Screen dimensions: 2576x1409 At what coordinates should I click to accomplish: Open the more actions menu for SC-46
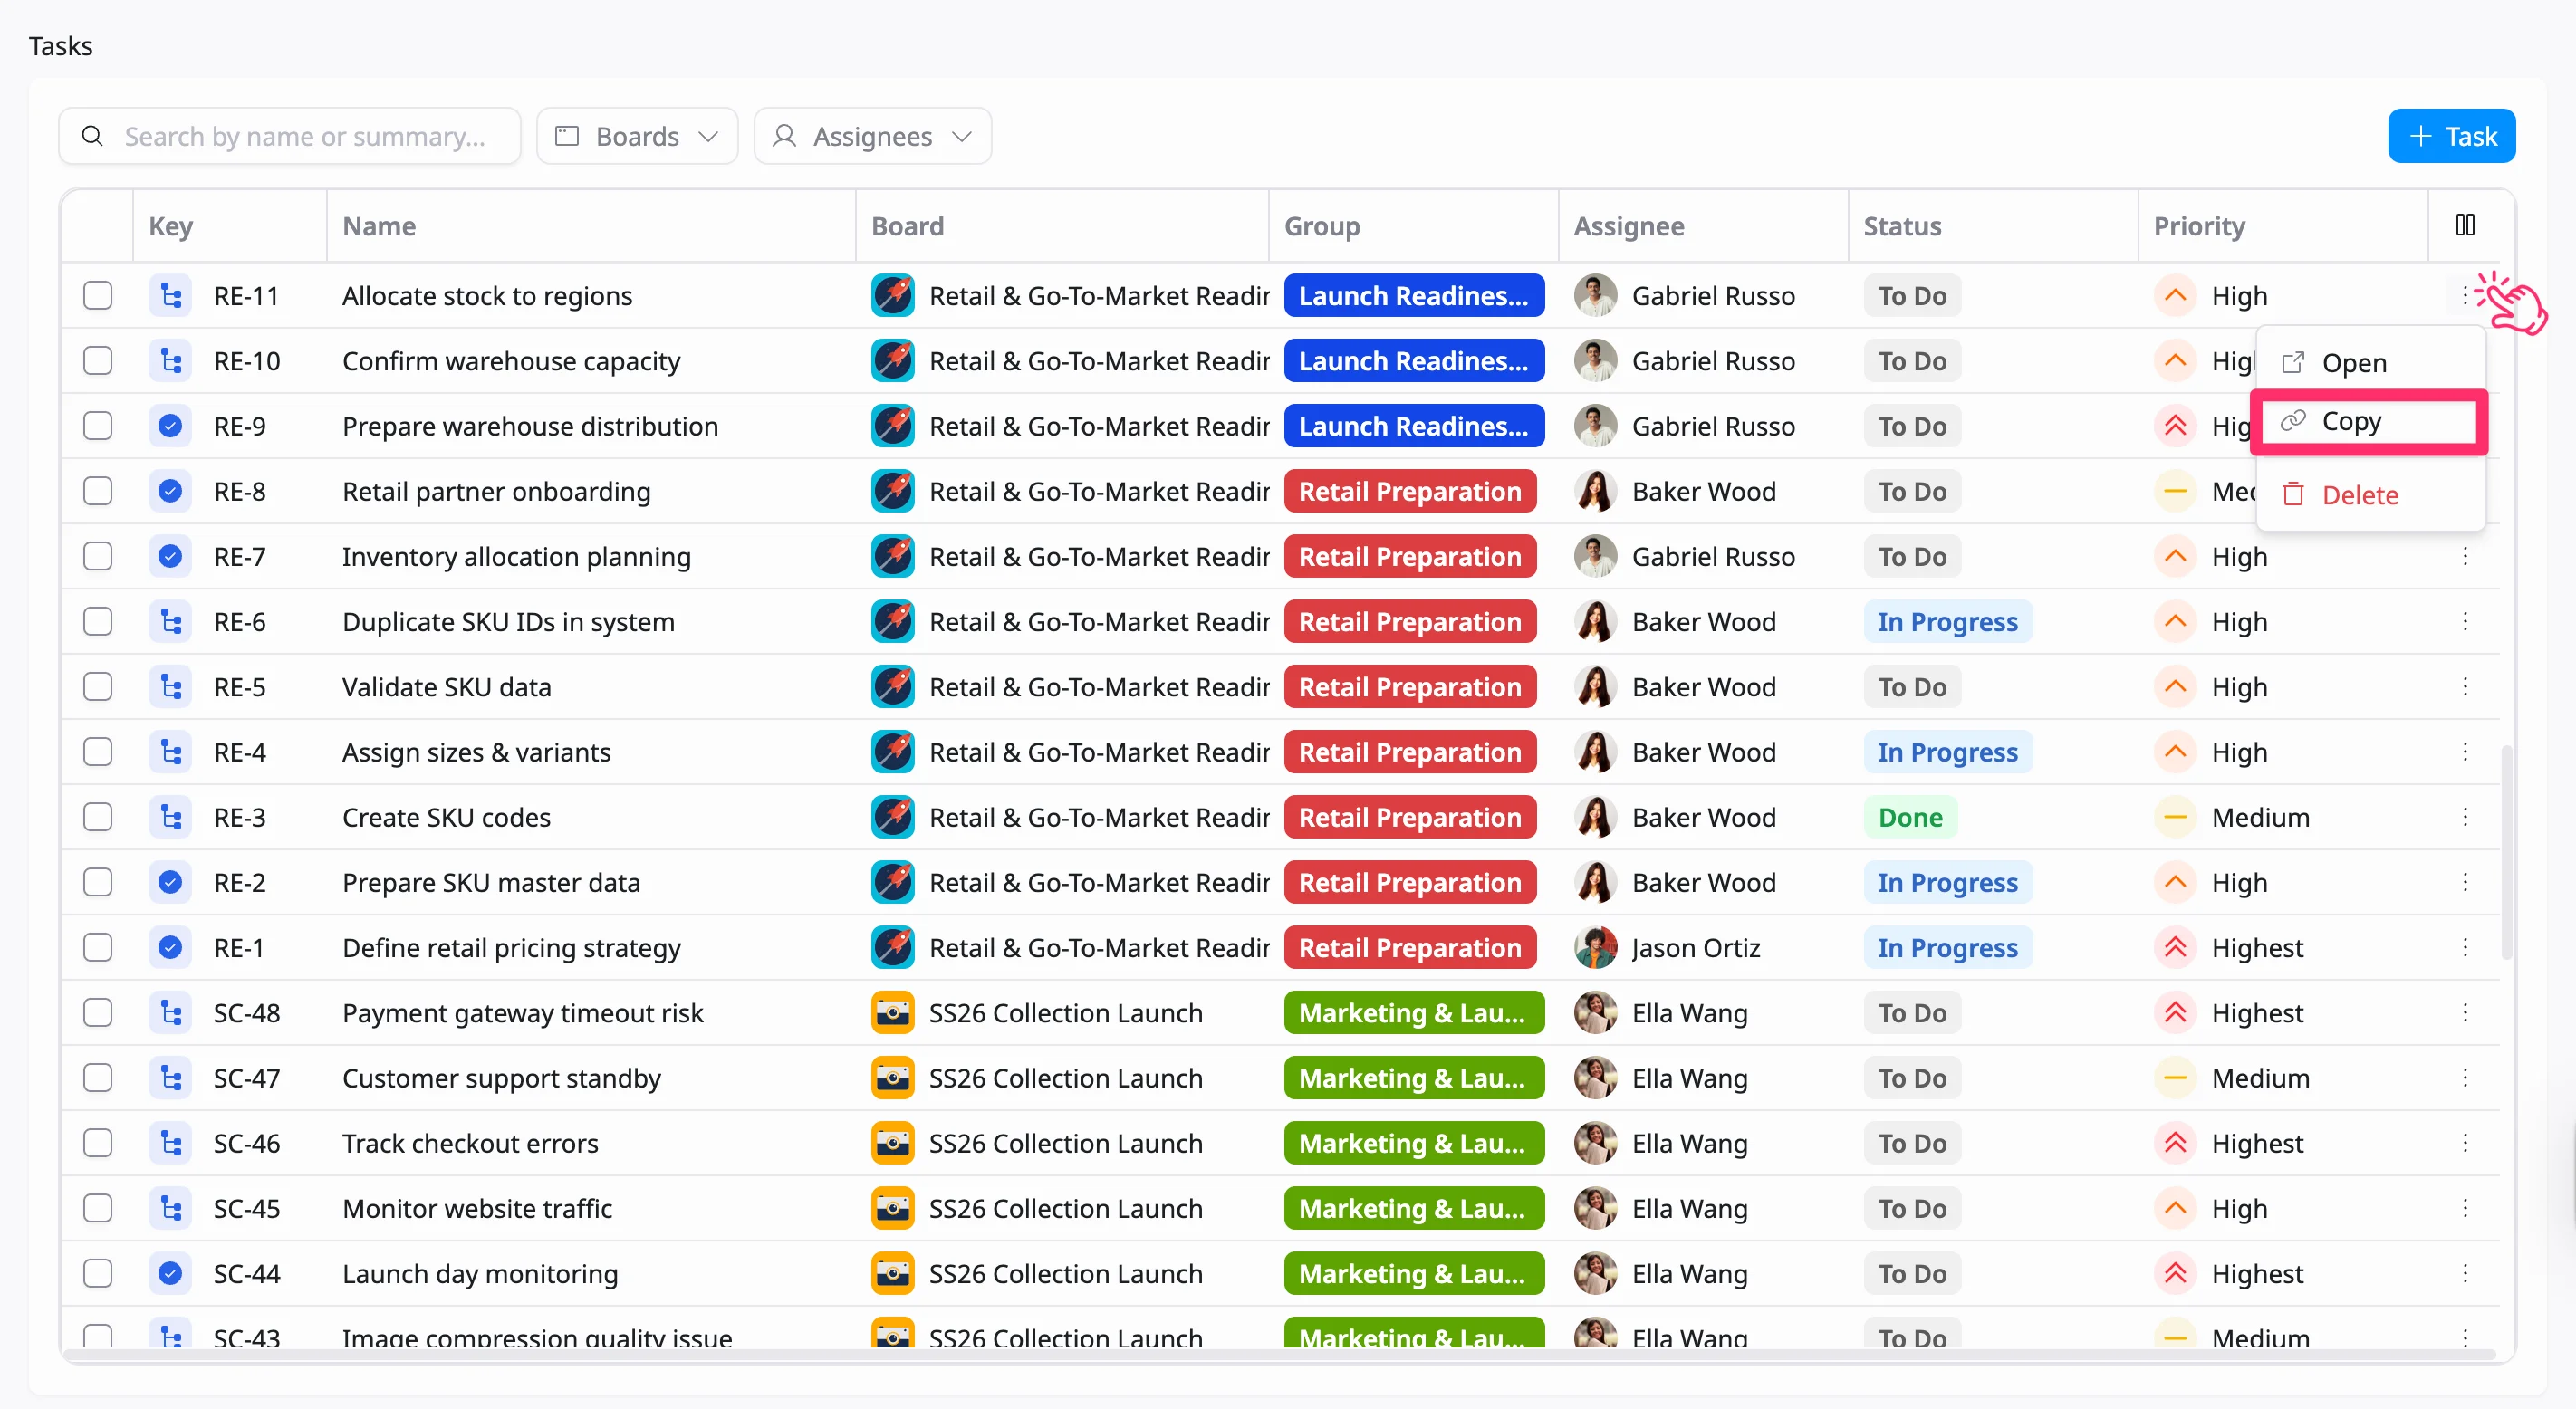tap(2465, 1143)
